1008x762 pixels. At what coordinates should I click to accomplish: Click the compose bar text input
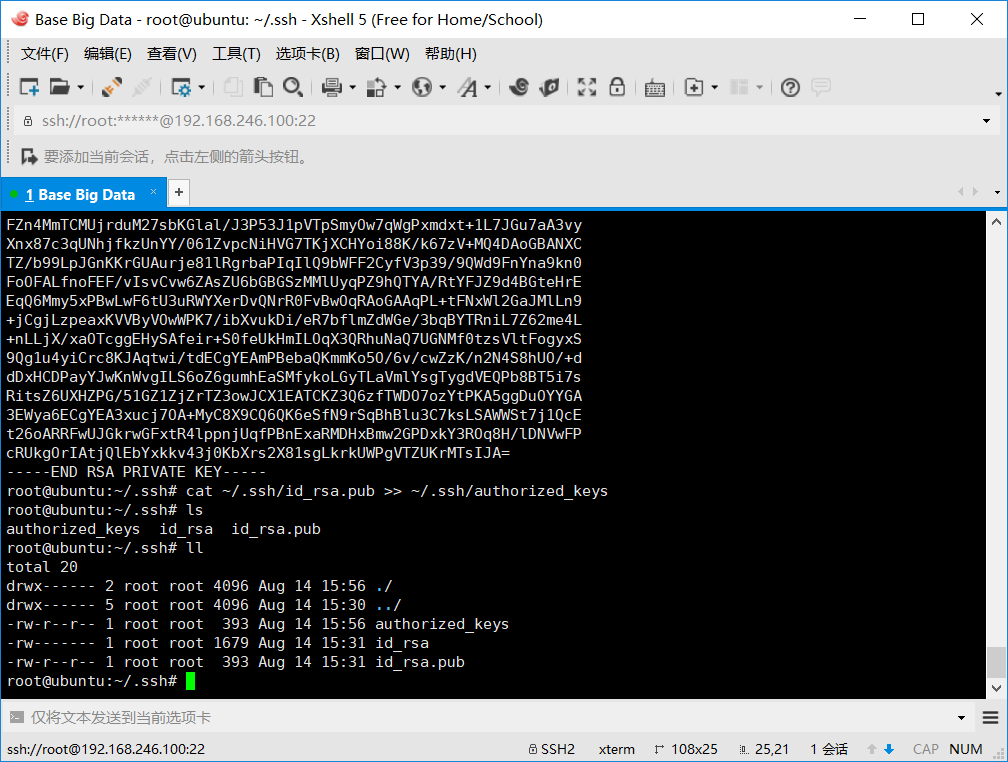tap(489, 718)
